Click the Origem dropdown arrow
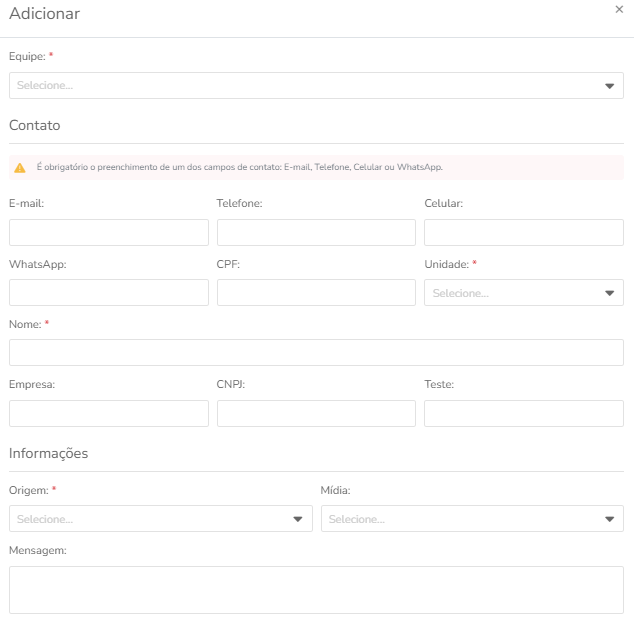 click(x=298, y=519)
